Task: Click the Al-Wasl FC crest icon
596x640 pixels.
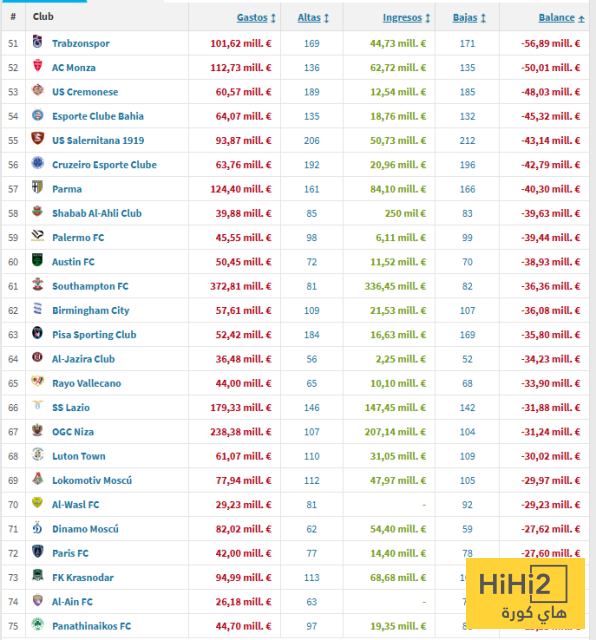Action: (x=38, y=502)
